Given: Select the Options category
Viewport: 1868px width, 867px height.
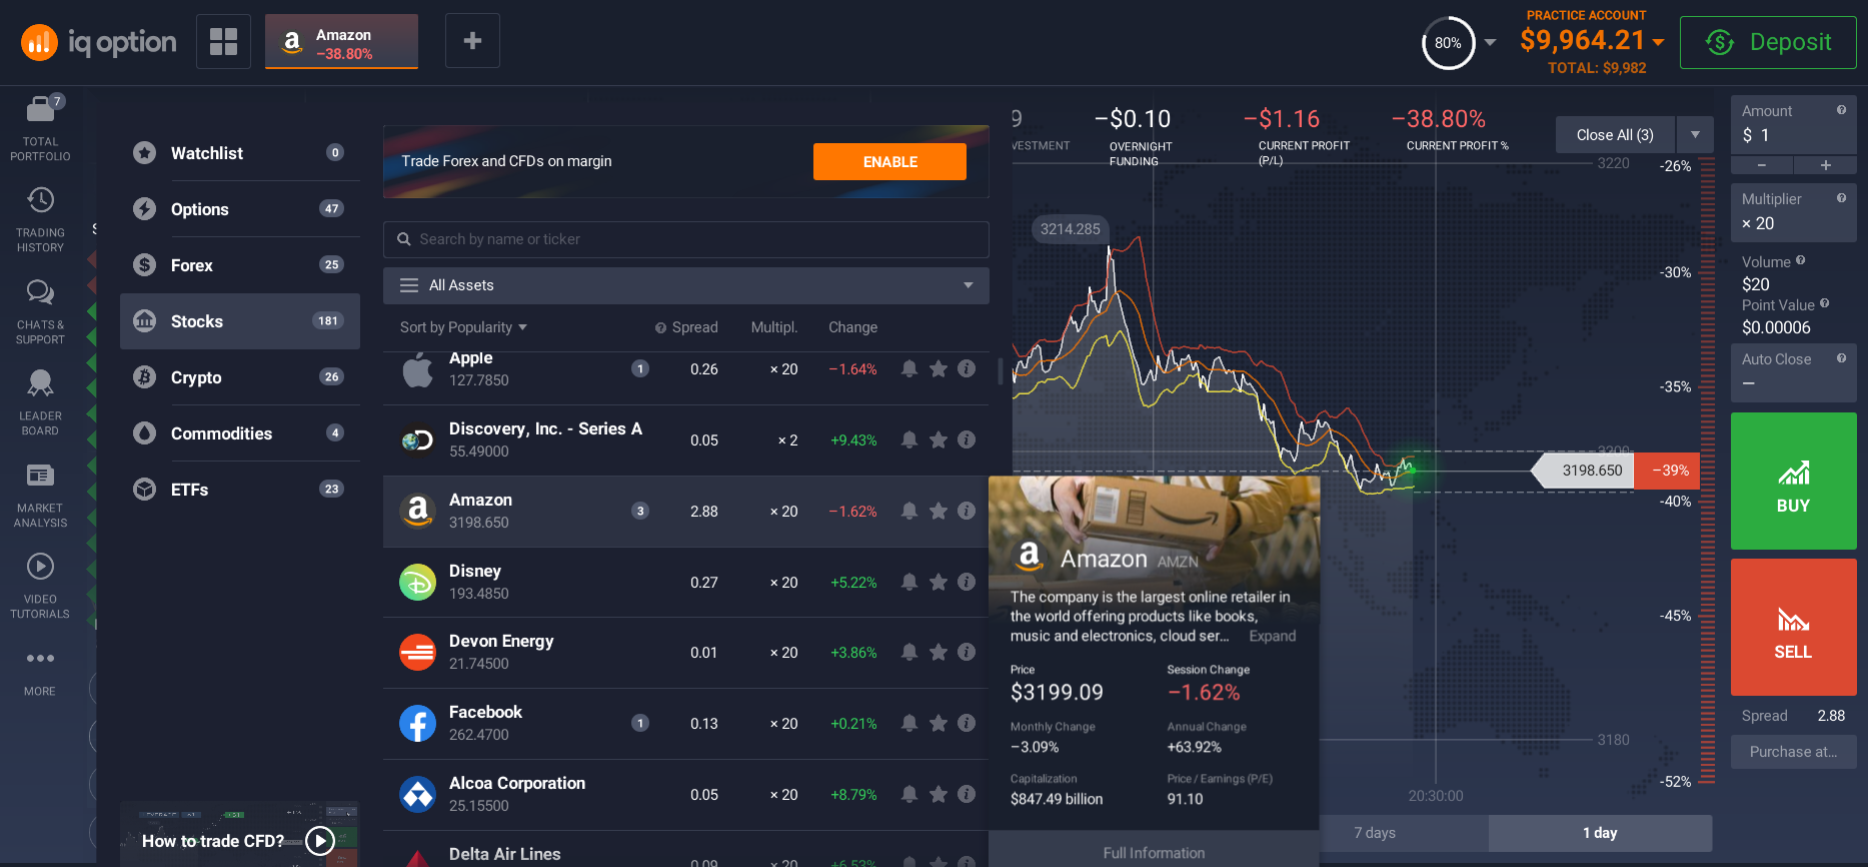Looking at the screenshot, I should [240, 209].
